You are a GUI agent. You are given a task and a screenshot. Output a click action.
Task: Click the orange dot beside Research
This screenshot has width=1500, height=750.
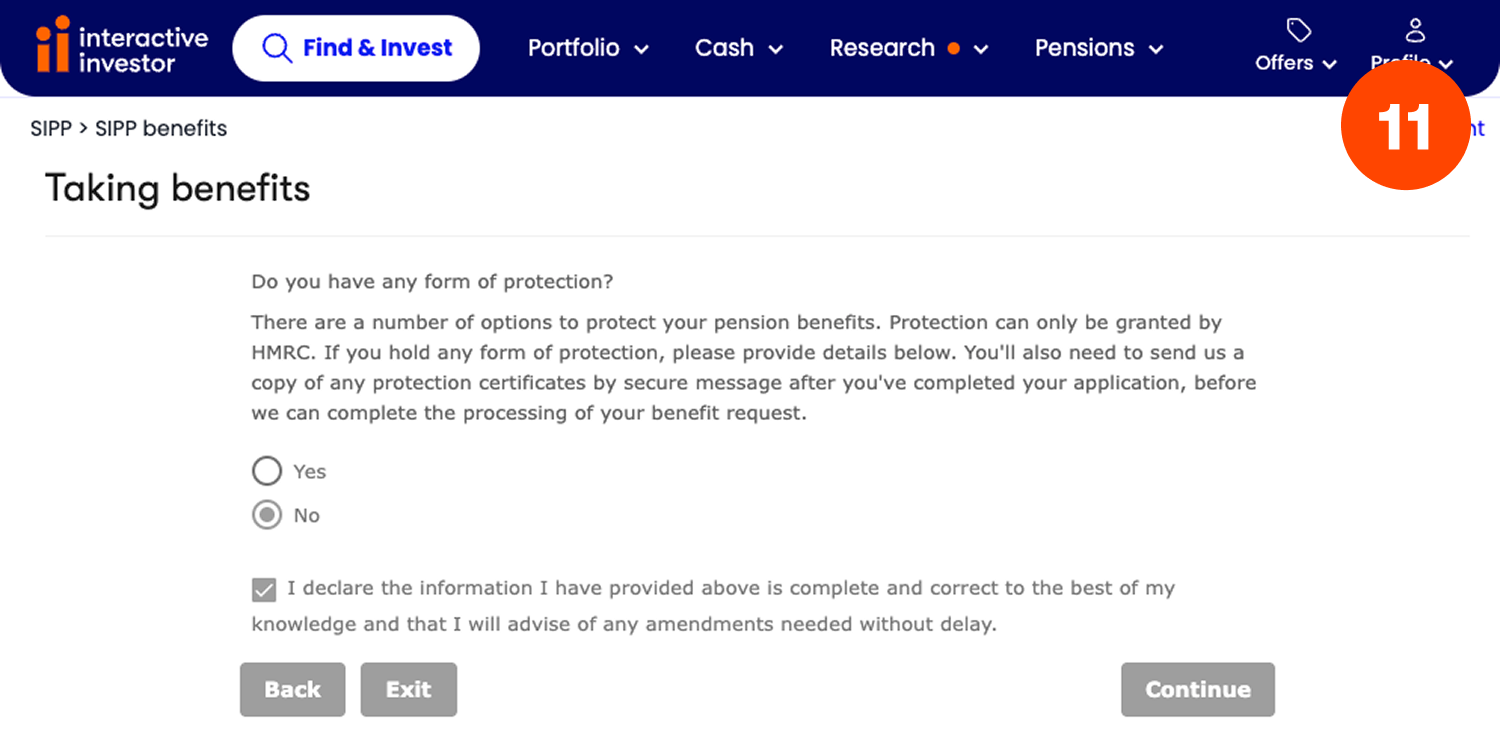pos(953,48)
